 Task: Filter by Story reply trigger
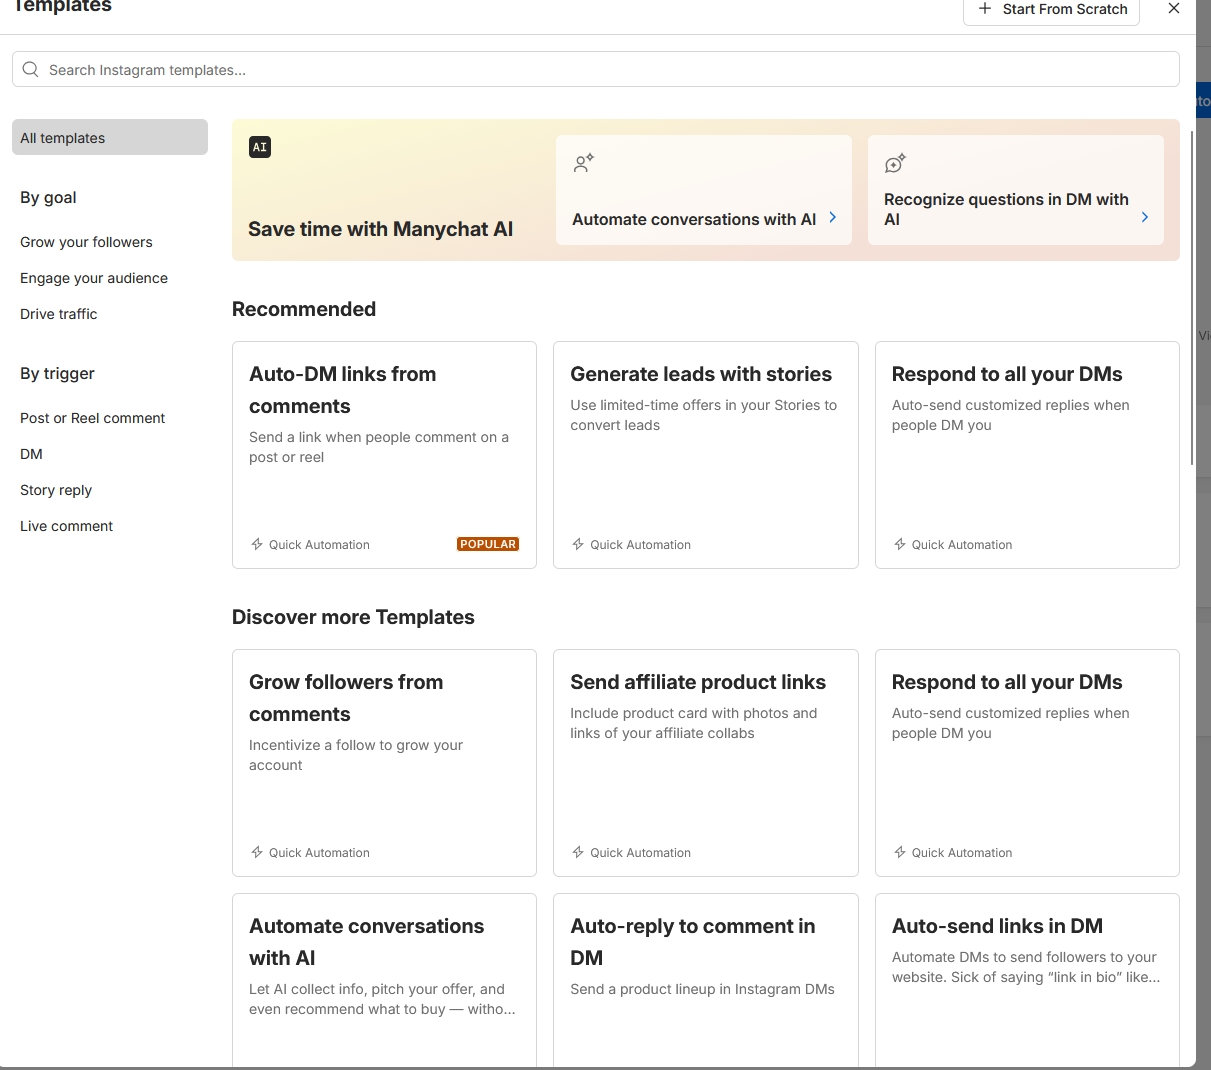pos(56,490)
